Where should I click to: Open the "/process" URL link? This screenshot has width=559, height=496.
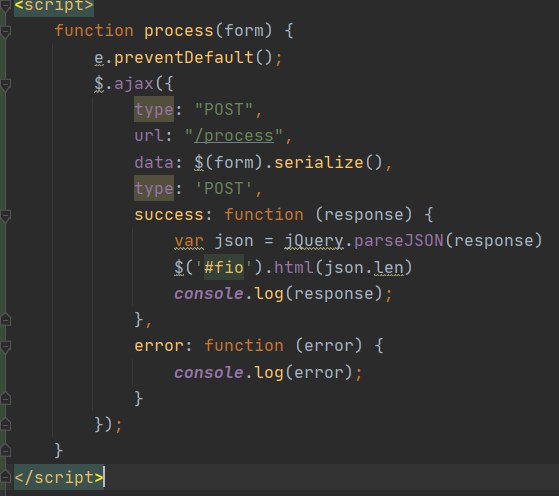click(x=234, y=136)
